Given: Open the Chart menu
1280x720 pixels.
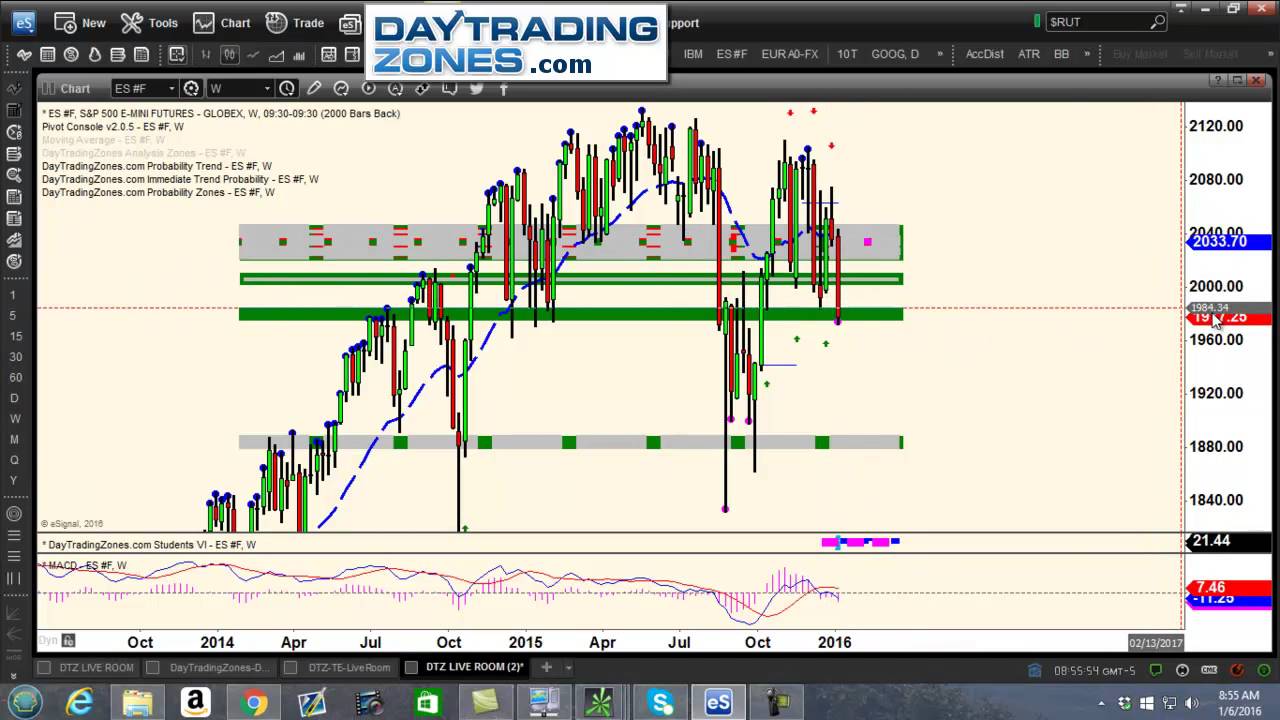Looking at the screenshot, I should (x=222, y=22).
